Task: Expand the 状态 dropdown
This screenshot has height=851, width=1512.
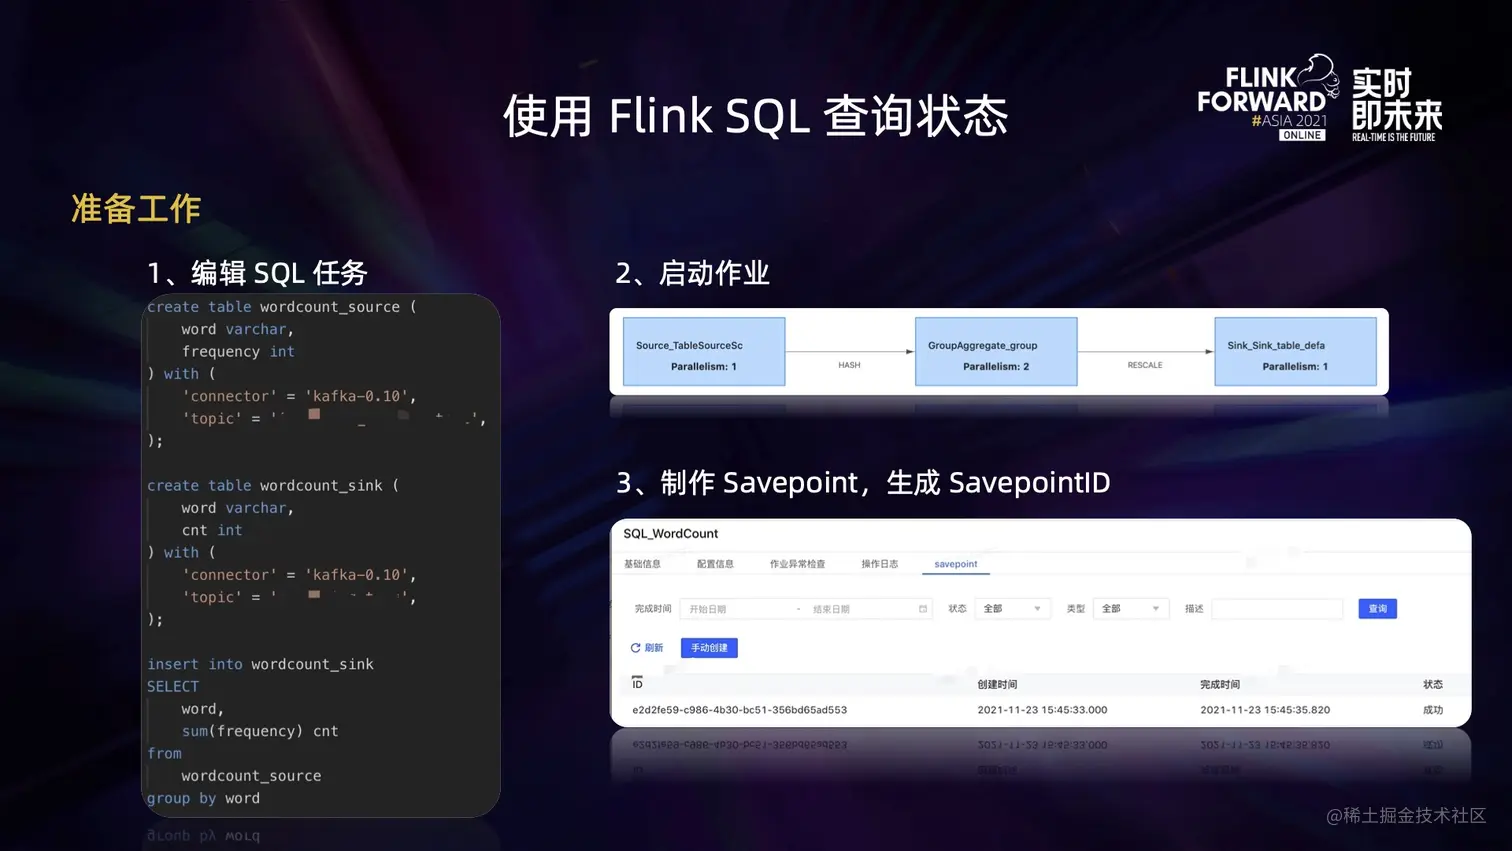Action: (x=1012, y=609)
